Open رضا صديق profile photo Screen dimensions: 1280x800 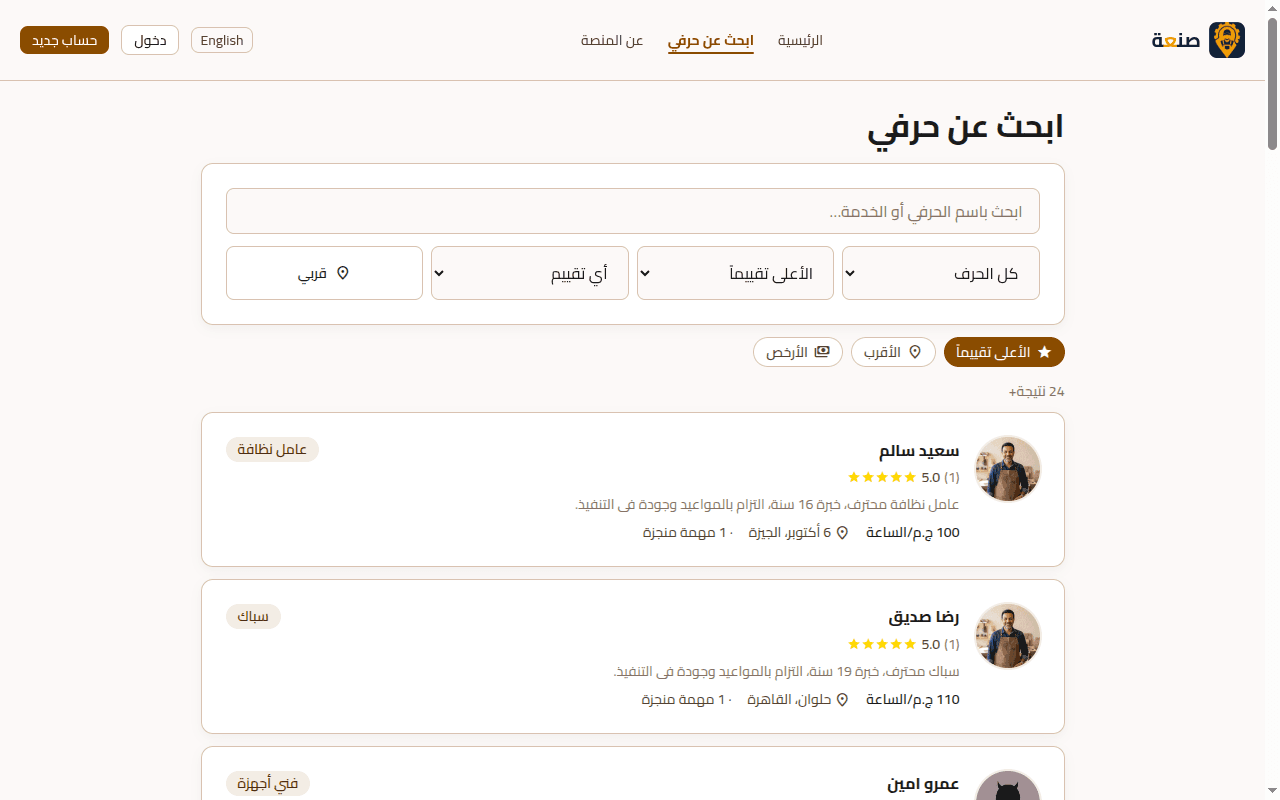pyautogui.click(x=1008, y=636)
